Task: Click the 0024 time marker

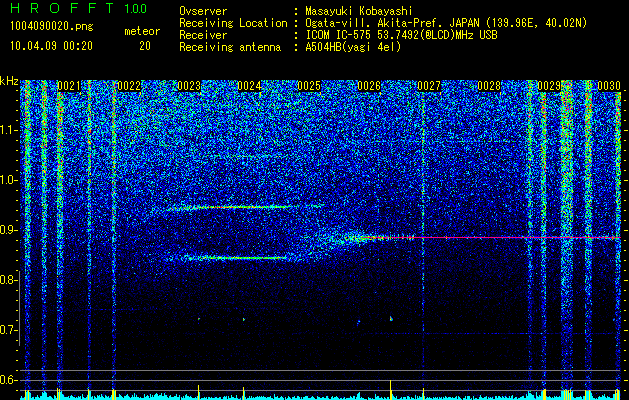Action: pos(249,86)
